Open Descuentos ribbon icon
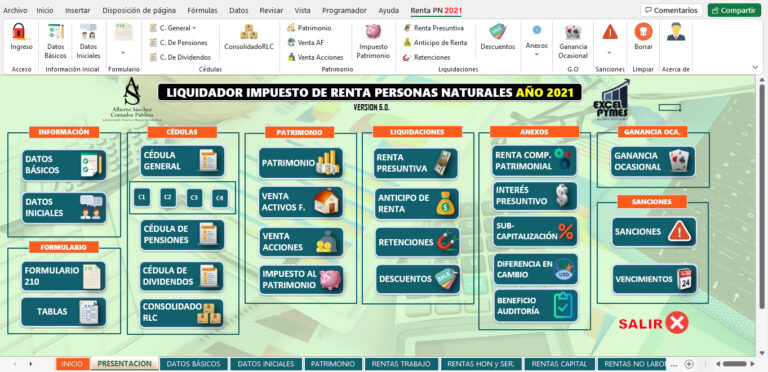Image resolution: width=768 pixels, height=372 pixels. pyautogui.click(x=498, y=31)
